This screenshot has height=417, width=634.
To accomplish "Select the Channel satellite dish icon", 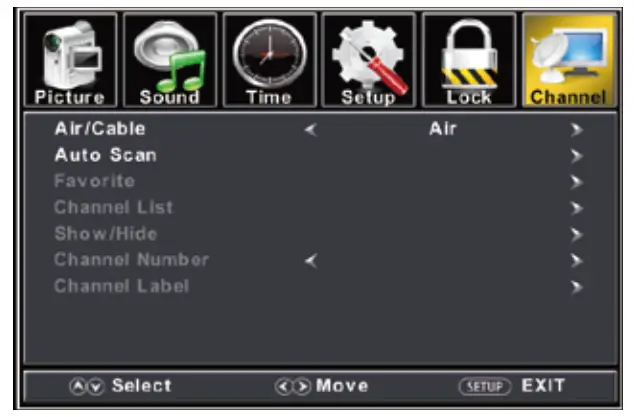I will [x=569, y=60].
